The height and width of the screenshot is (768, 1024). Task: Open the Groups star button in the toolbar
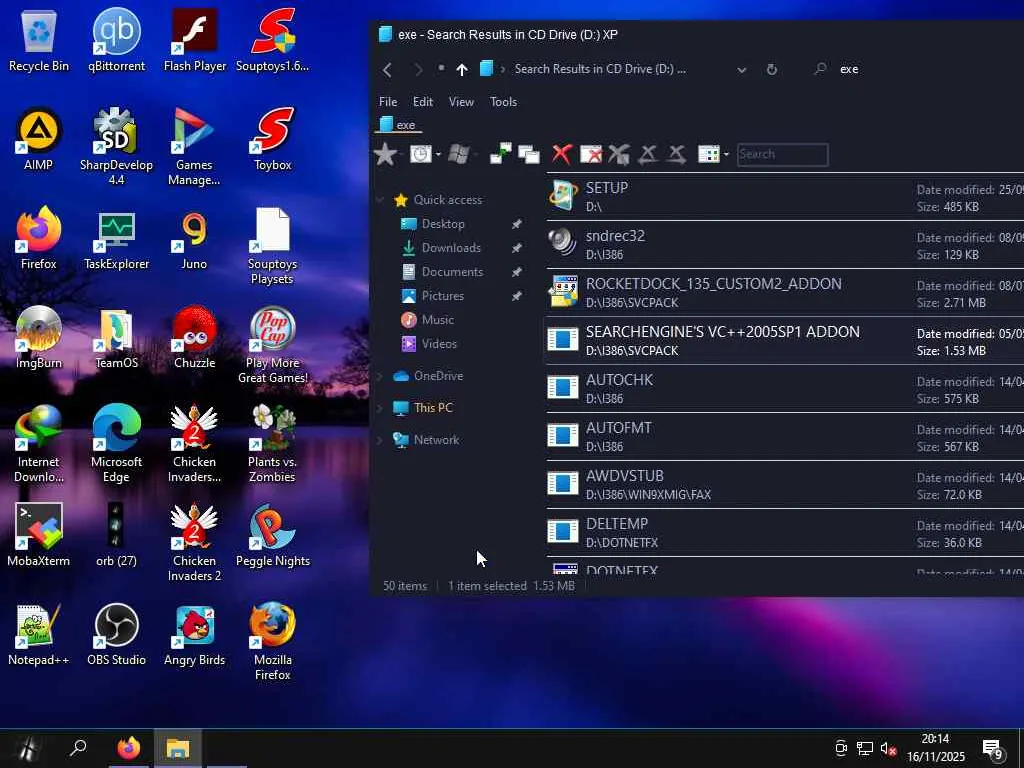(385, 154)
